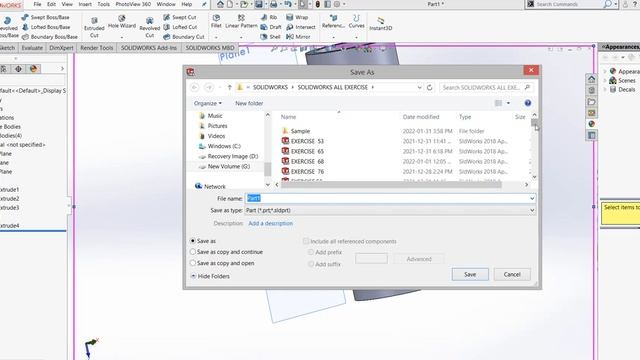Screen dimensions: 640x360
Task: Open the Organize dropdown menu
Action: point(208,103)
